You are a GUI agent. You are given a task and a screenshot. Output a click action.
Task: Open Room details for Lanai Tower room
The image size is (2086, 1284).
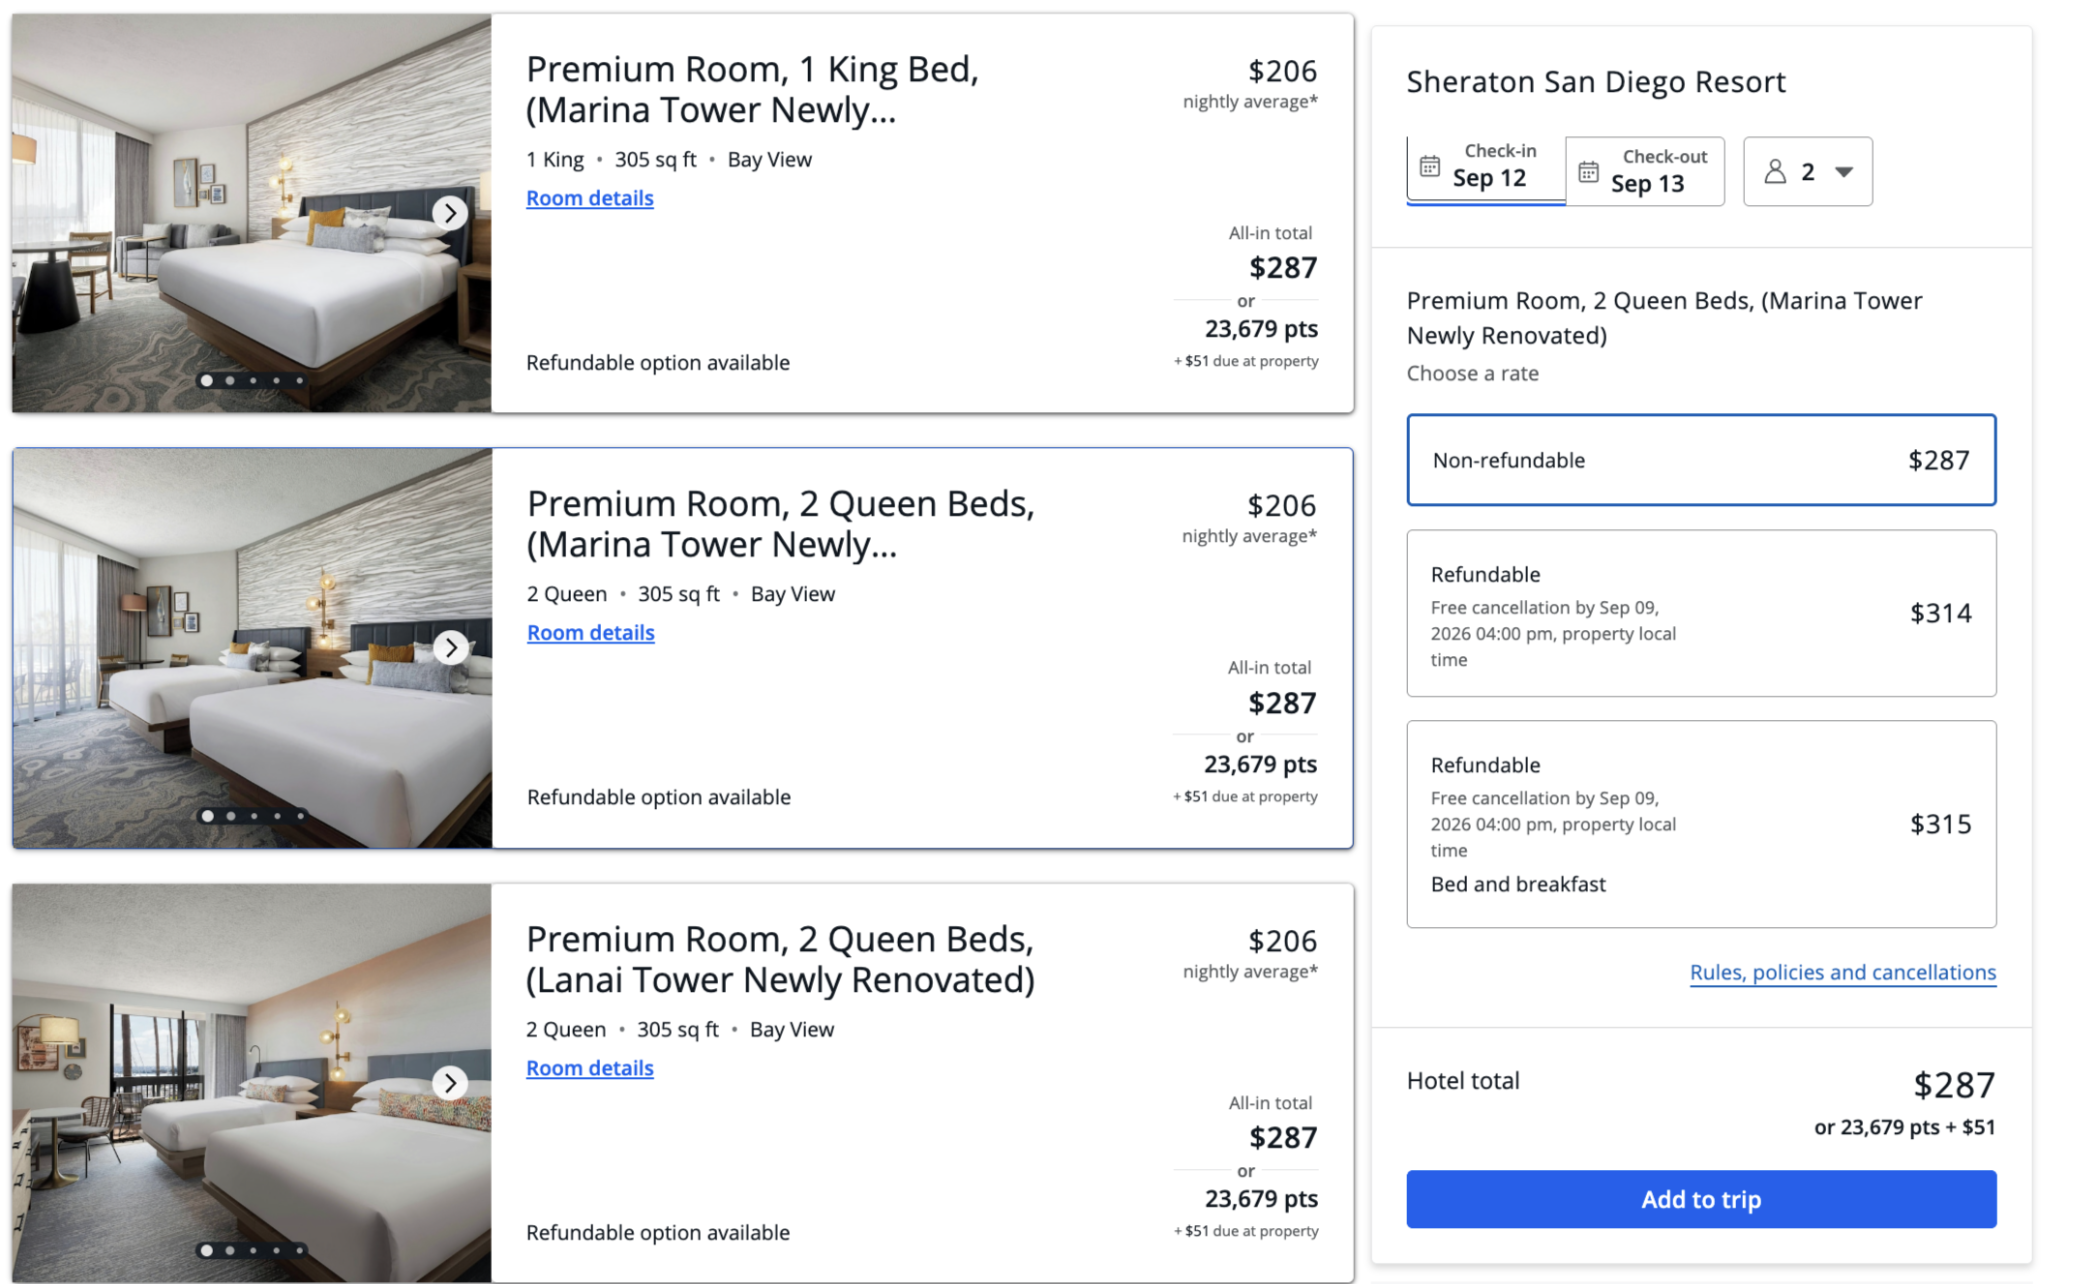(590, 1068)
